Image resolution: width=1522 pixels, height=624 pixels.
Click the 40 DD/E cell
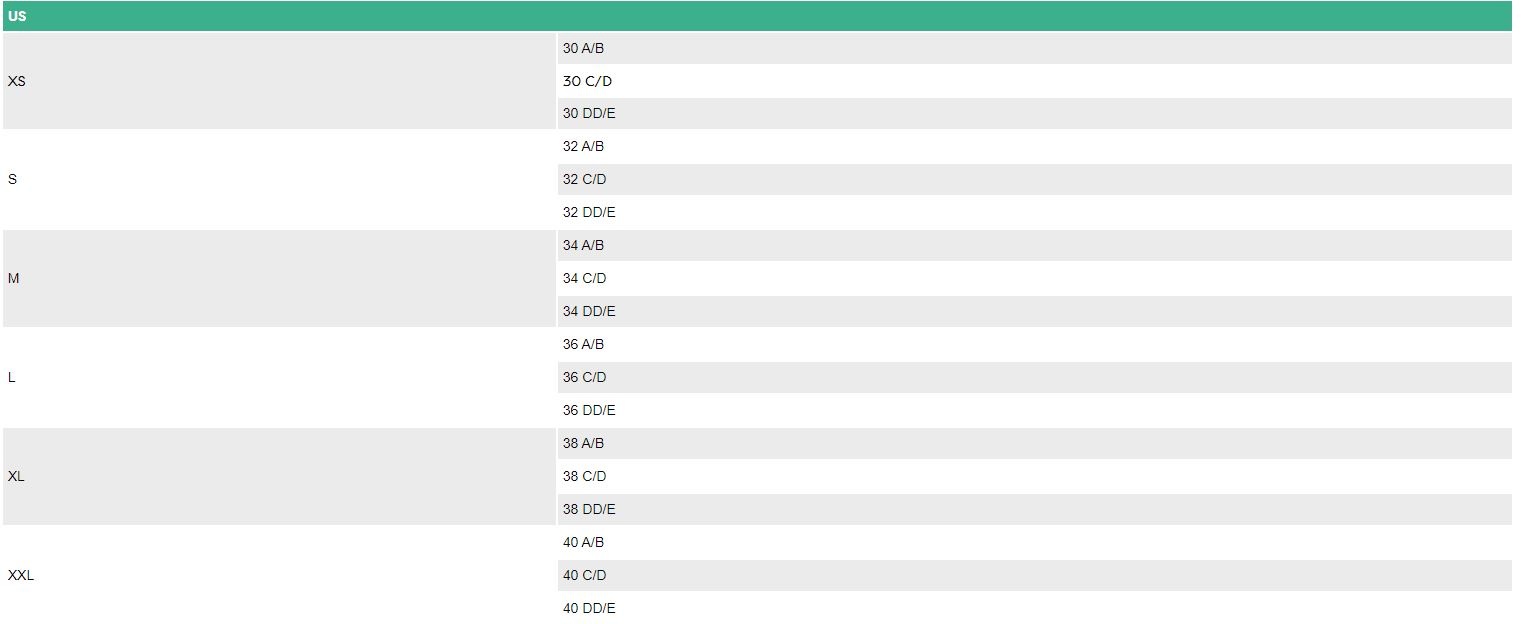click(1035, 609)
